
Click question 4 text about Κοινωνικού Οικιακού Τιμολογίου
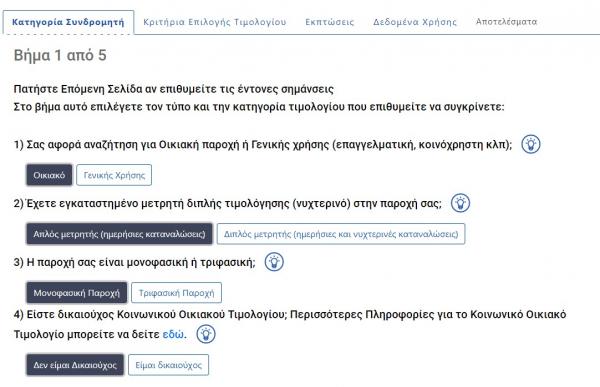(x=290, y=324)
